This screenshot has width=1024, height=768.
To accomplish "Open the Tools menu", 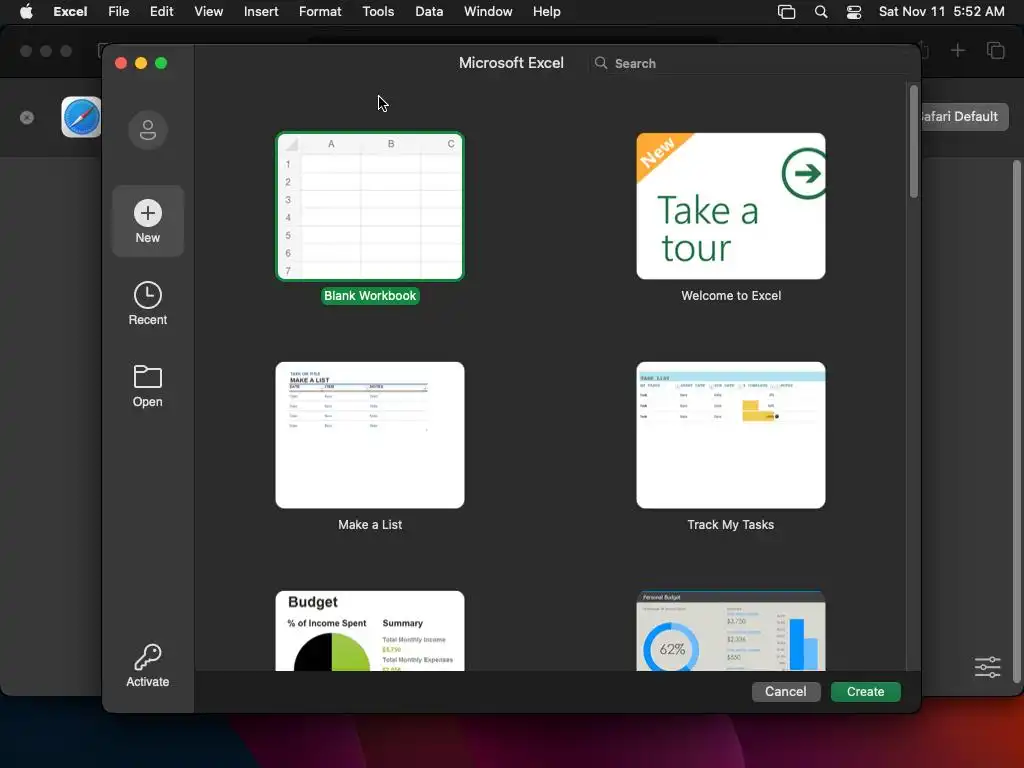I will tap(378, 12).
